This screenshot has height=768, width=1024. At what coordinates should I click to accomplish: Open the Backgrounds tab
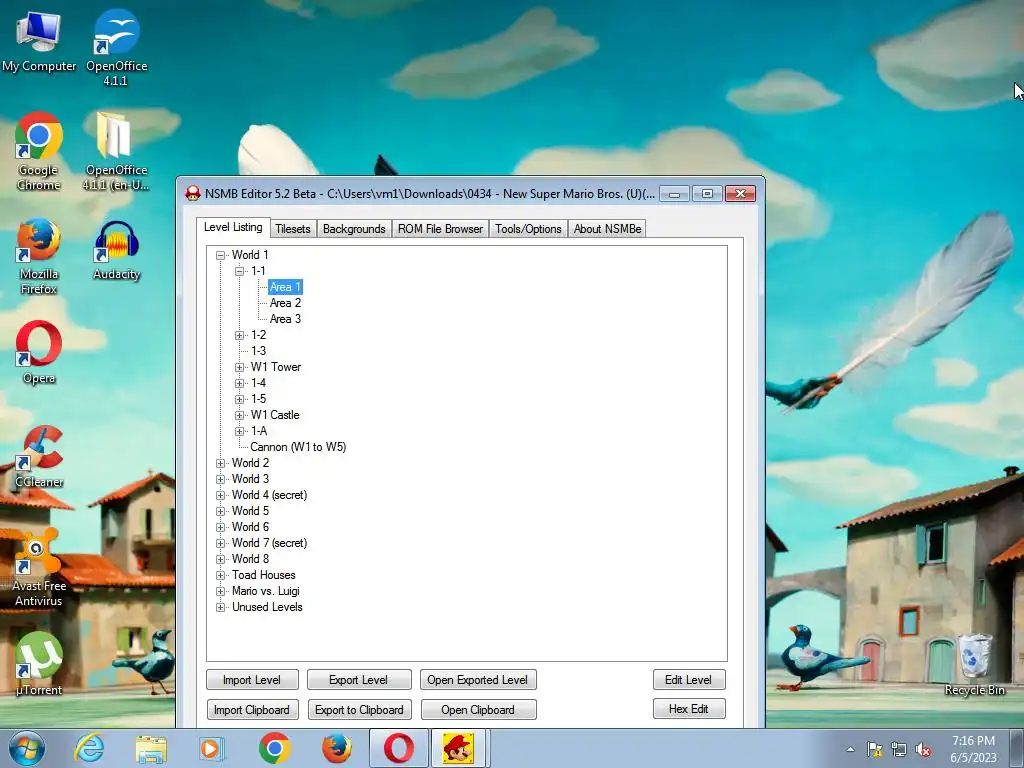click(x=354, y=229)
